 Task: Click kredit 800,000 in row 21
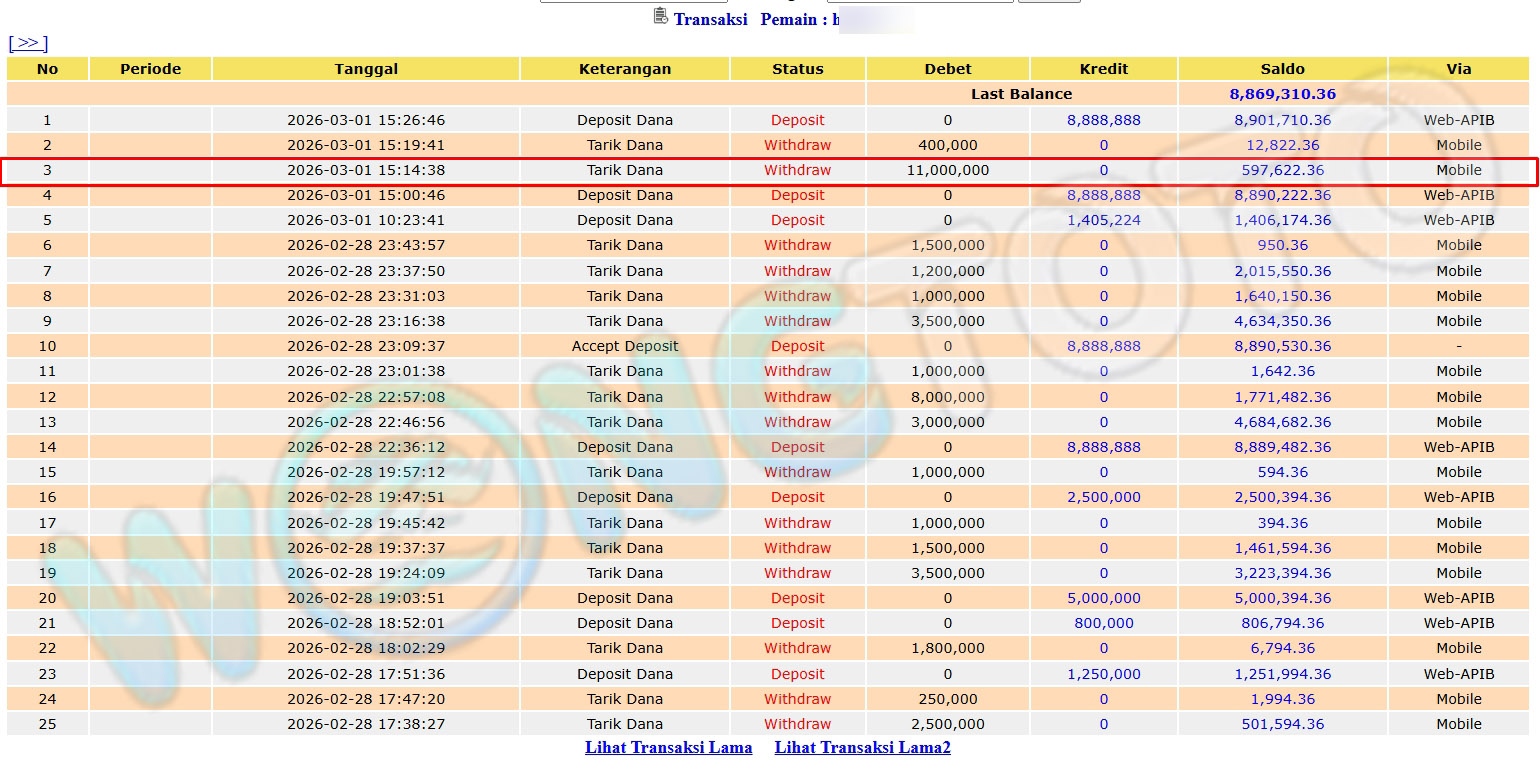pos(1103,623)
